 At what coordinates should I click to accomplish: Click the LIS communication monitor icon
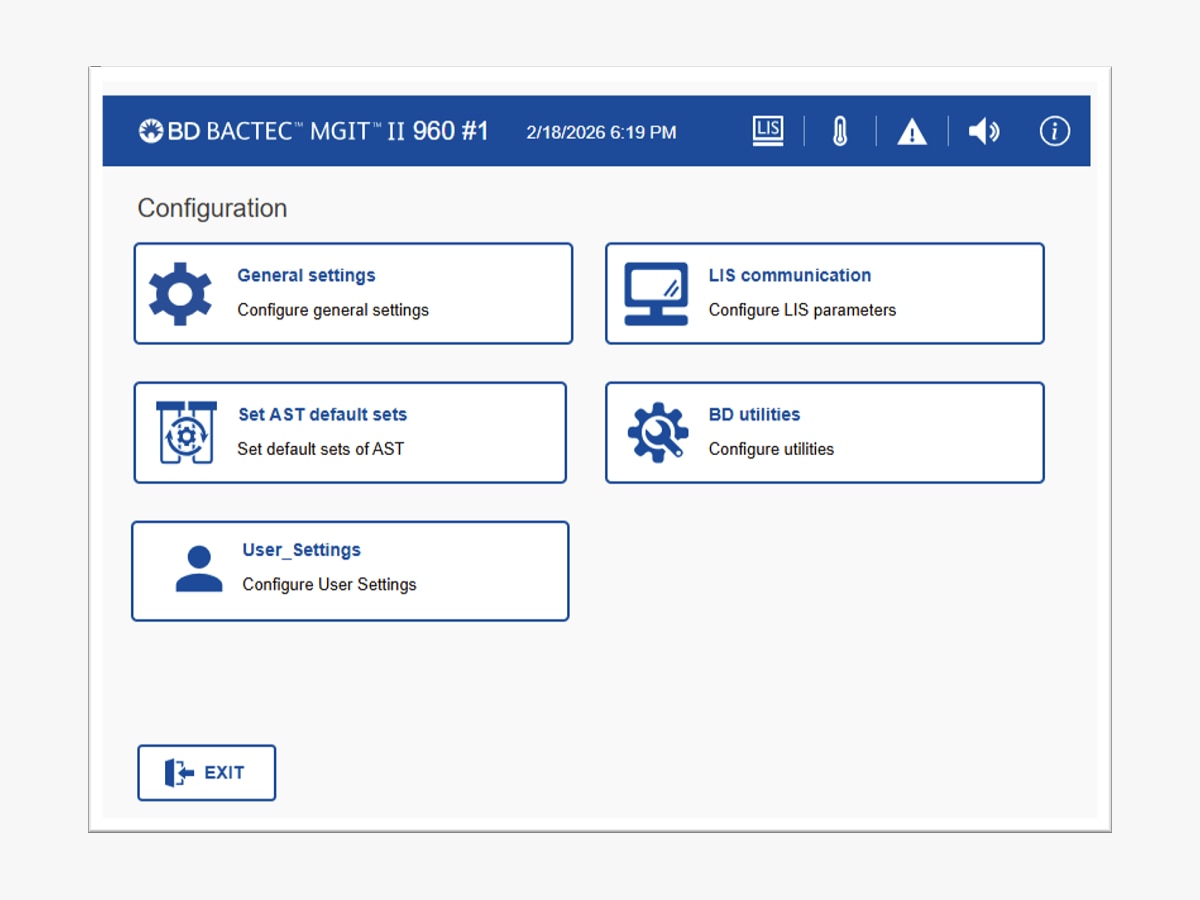pos(656,294)
